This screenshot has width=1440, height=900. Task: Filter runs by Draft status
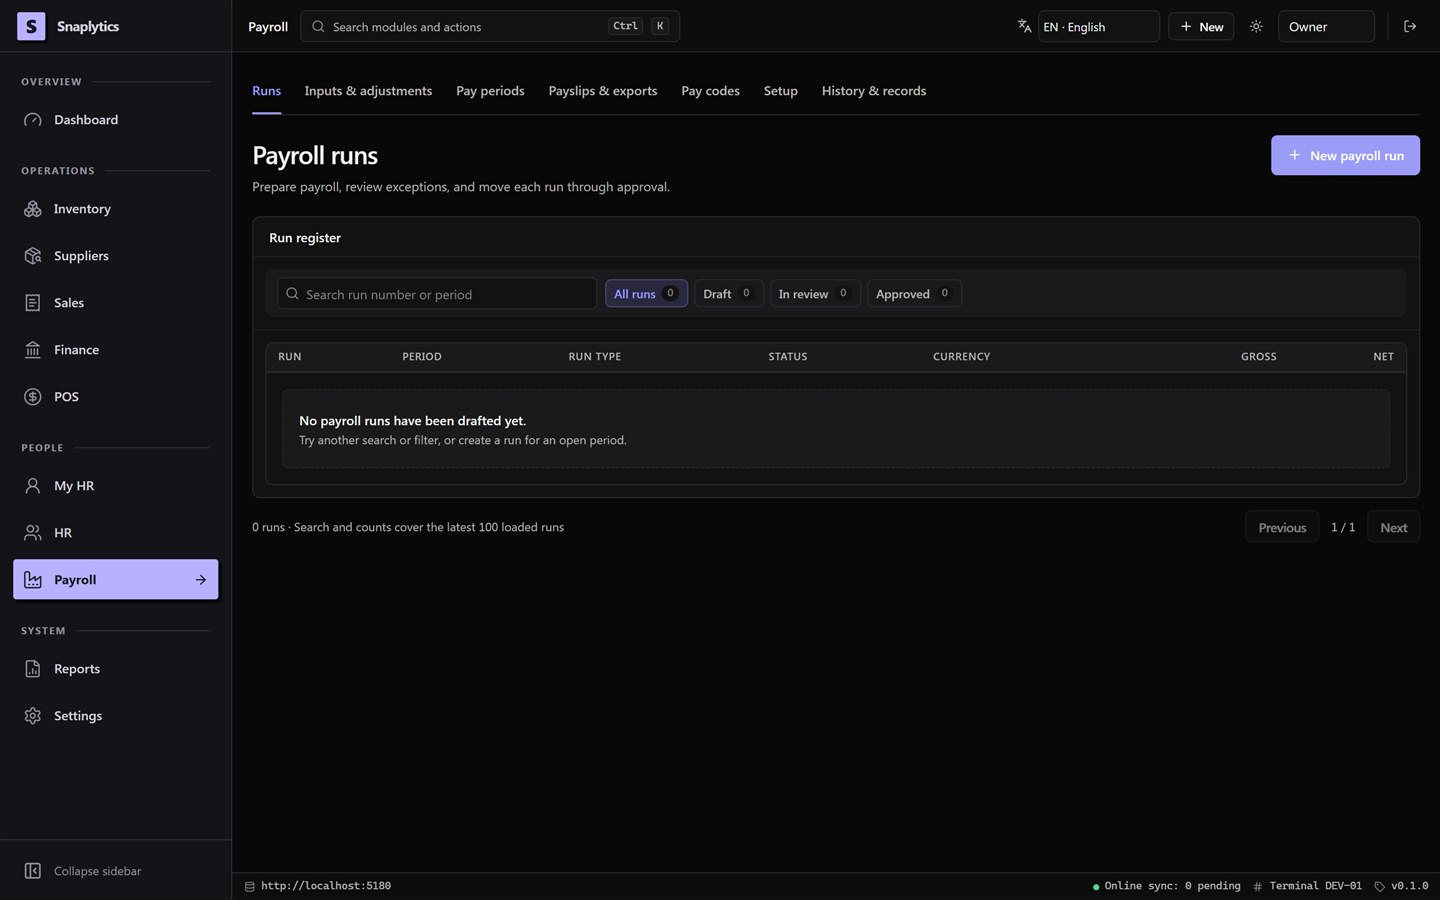point(728,294)
